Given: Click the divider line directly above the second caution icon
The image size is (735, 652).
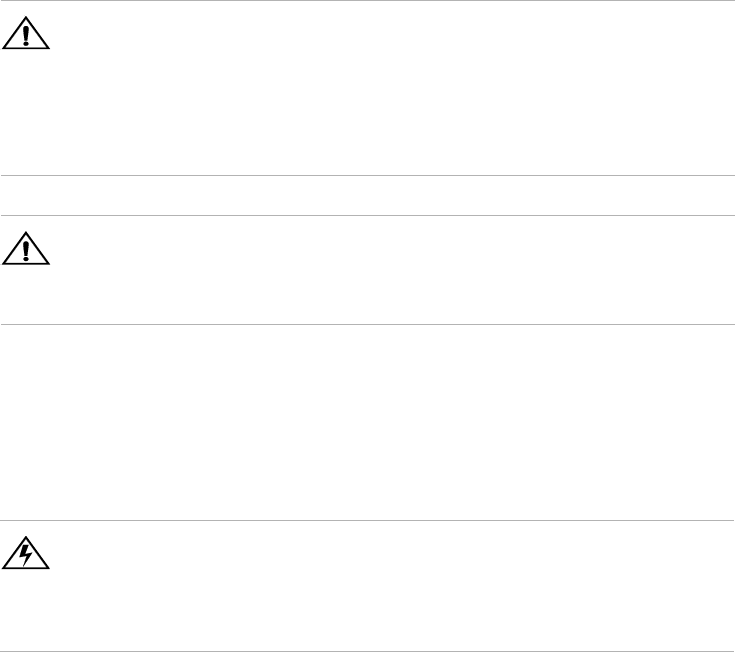Looking at the screenshot, I should click(x=367, y=216).
